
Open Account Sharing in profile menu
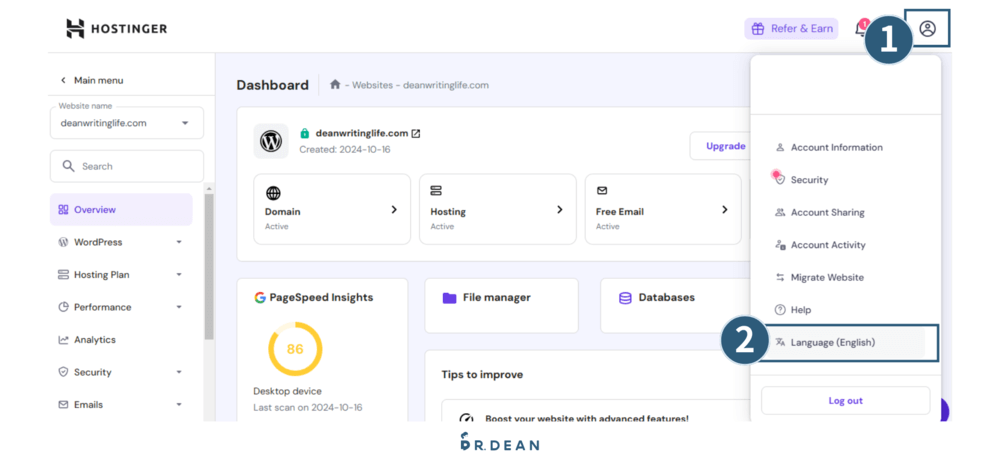pyautogui.click(x=827, y=213)
